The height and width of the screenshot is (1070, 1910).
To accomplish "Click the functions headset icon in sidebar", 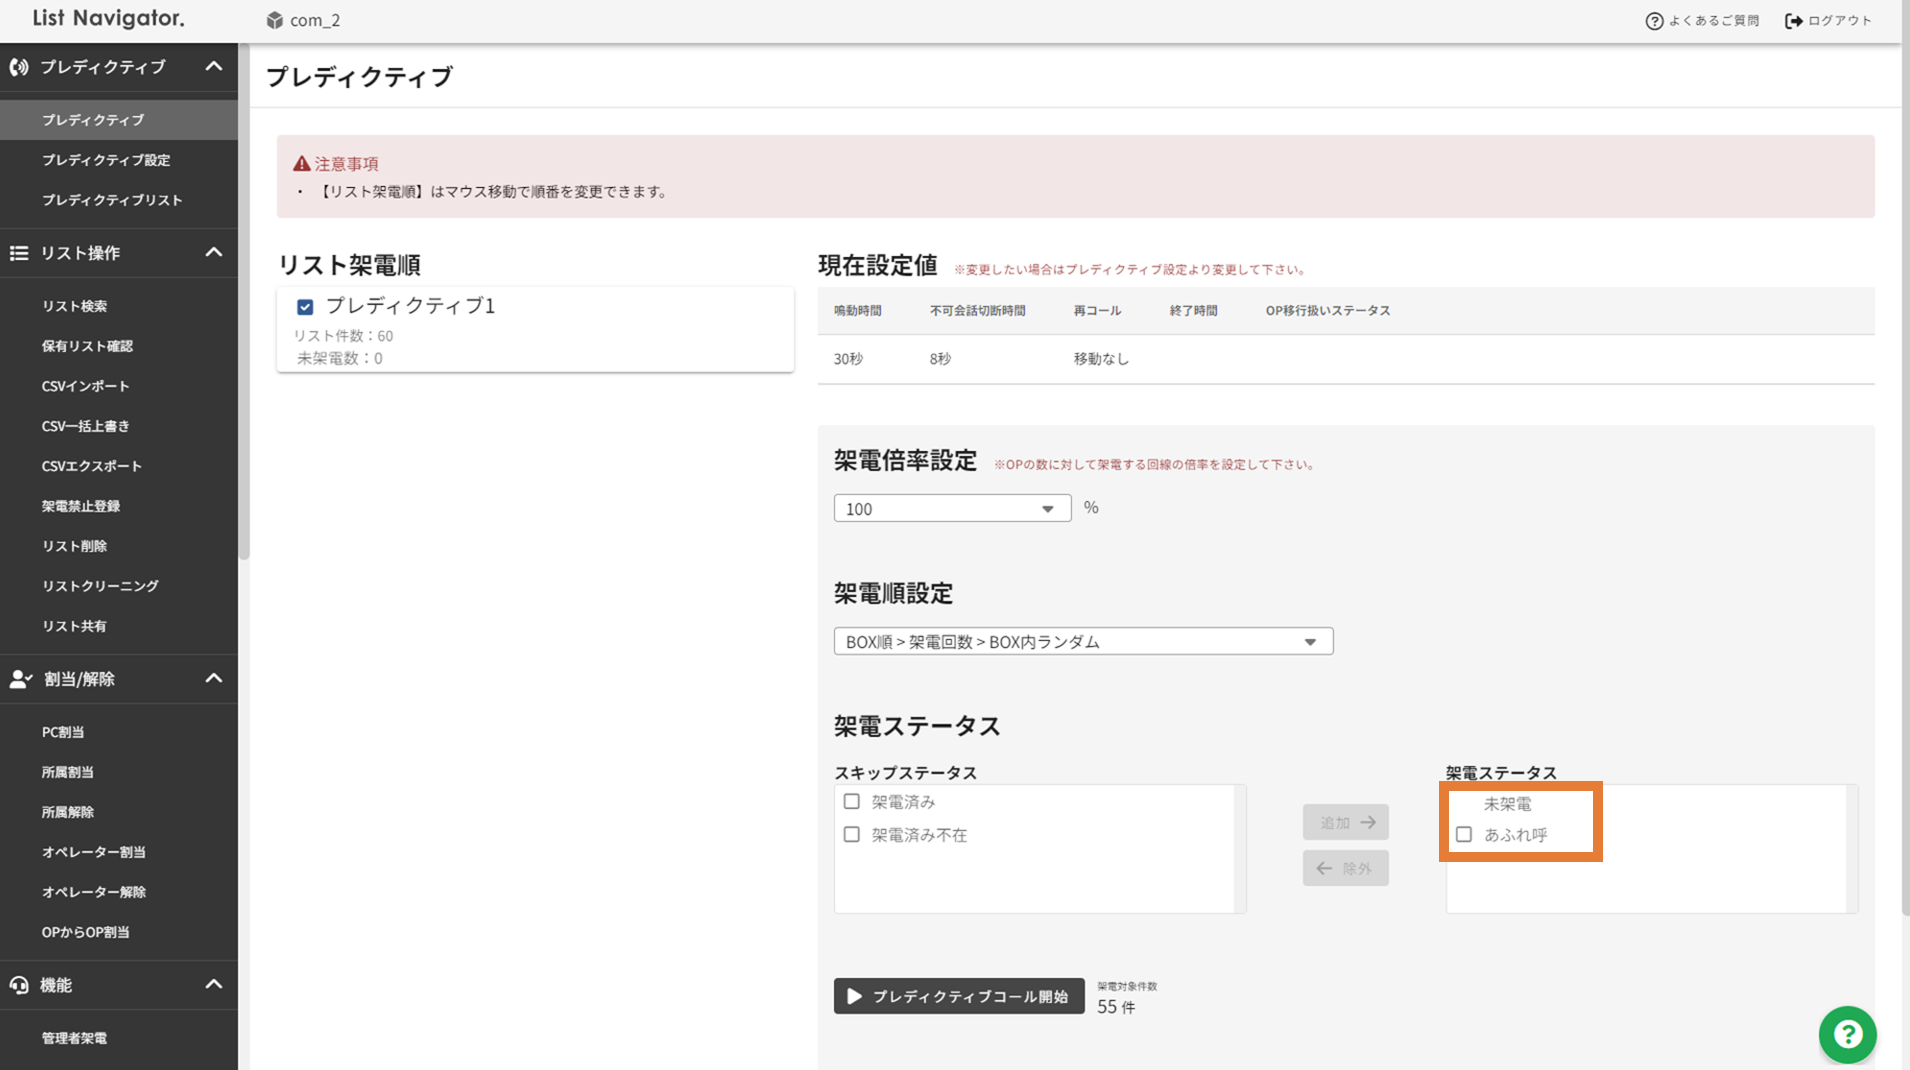I will [x=19, y=985].
